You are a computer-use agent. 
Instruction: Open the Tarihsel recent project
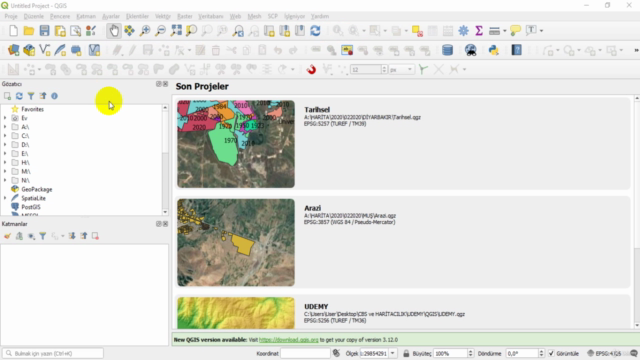402,144
